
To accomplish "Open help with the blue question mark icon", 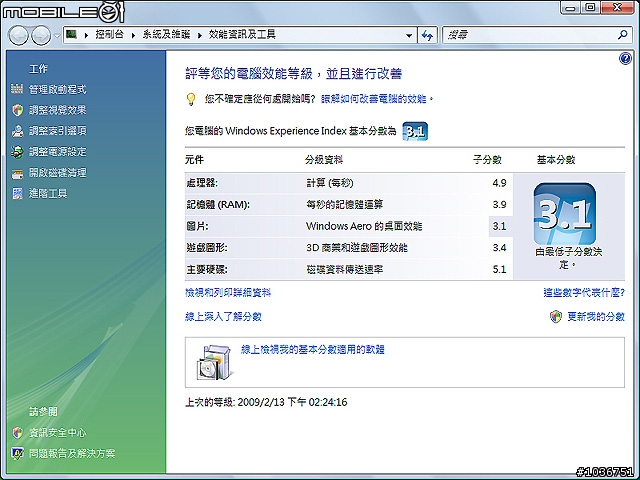I will point(625,59).
